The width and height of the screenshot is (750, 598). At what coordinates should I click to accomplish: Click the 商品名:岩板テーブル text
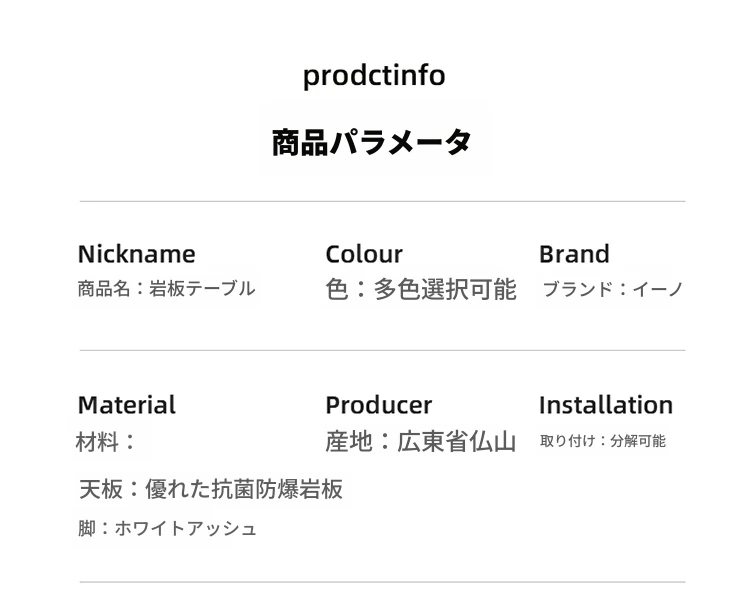[166, 289]
